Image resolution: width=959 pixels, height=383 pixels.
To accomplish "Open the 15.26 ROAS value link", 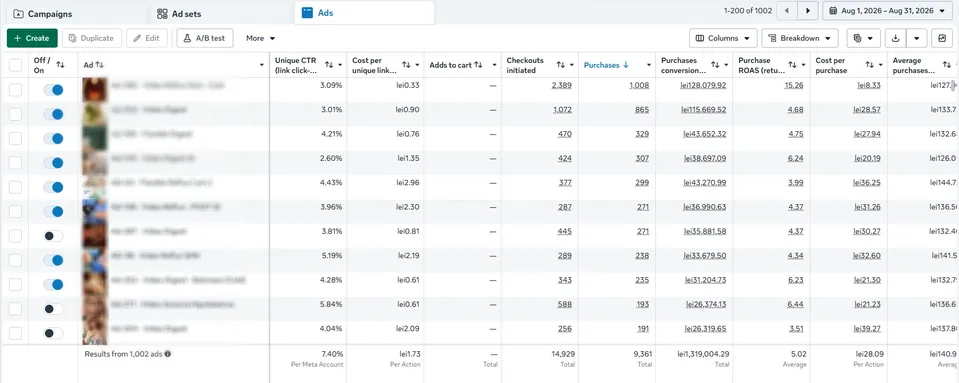I will click(x=794, y=85).
